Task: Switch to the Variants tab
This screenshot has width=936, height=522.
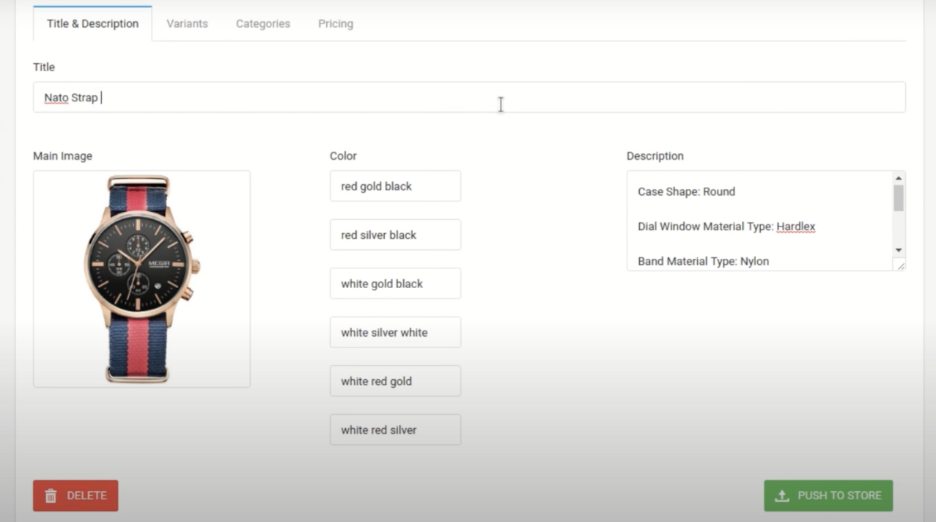Action: click(187, 24)
